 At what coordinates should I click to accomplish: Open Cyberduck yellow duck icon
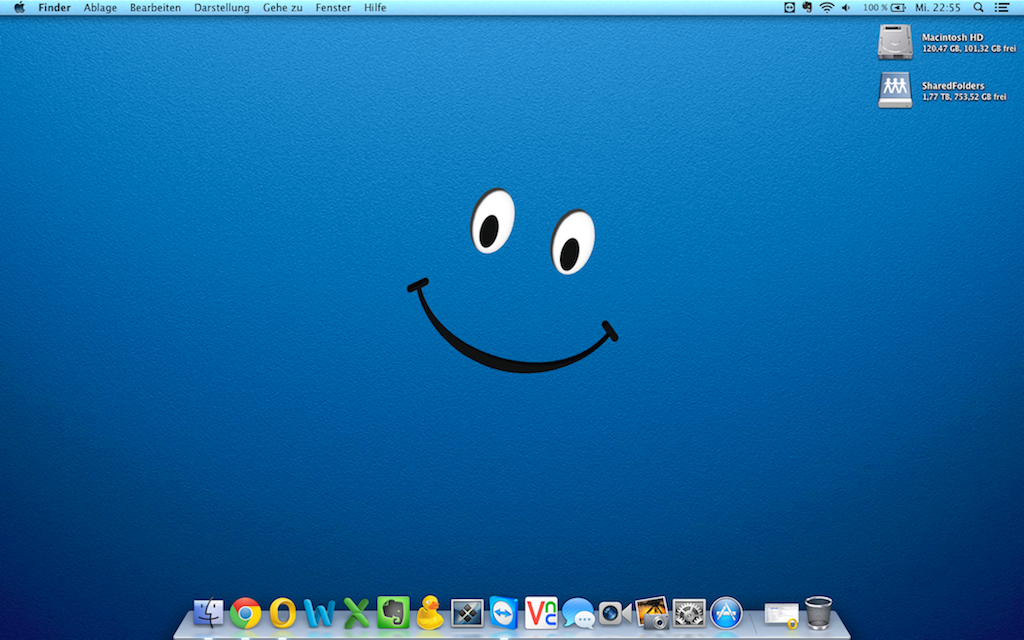coord(430,612)
